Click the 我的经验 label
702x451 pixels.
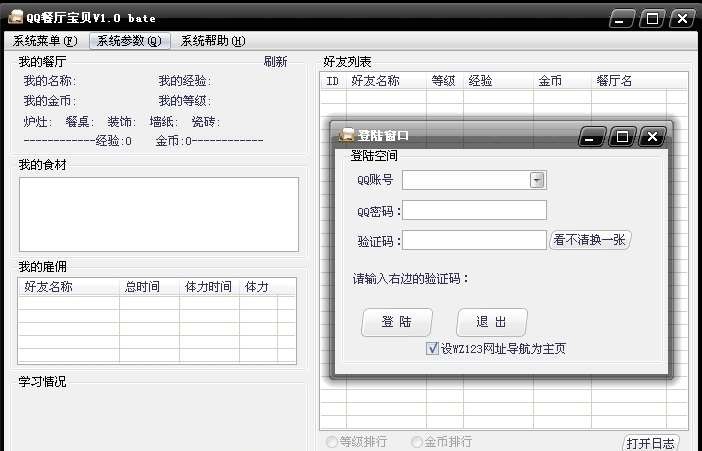coord(184,81)
